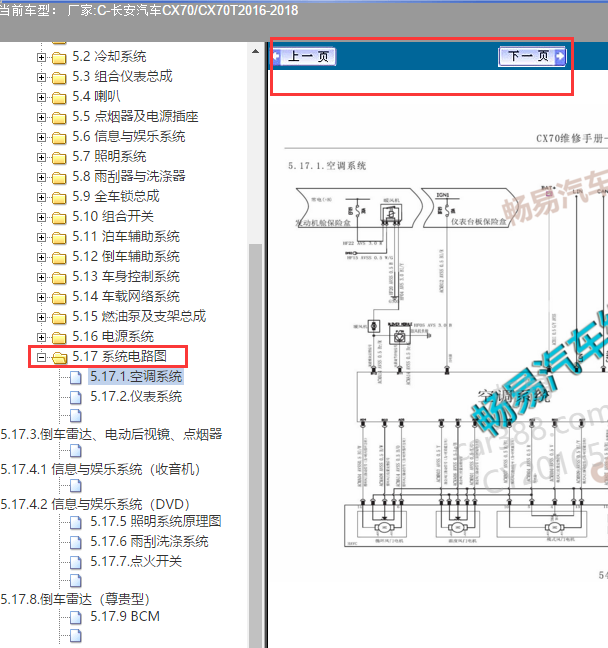Click the page icon for 5.17.5 照明系统原理图
The image size is (608, 648).
click(76, 522)
